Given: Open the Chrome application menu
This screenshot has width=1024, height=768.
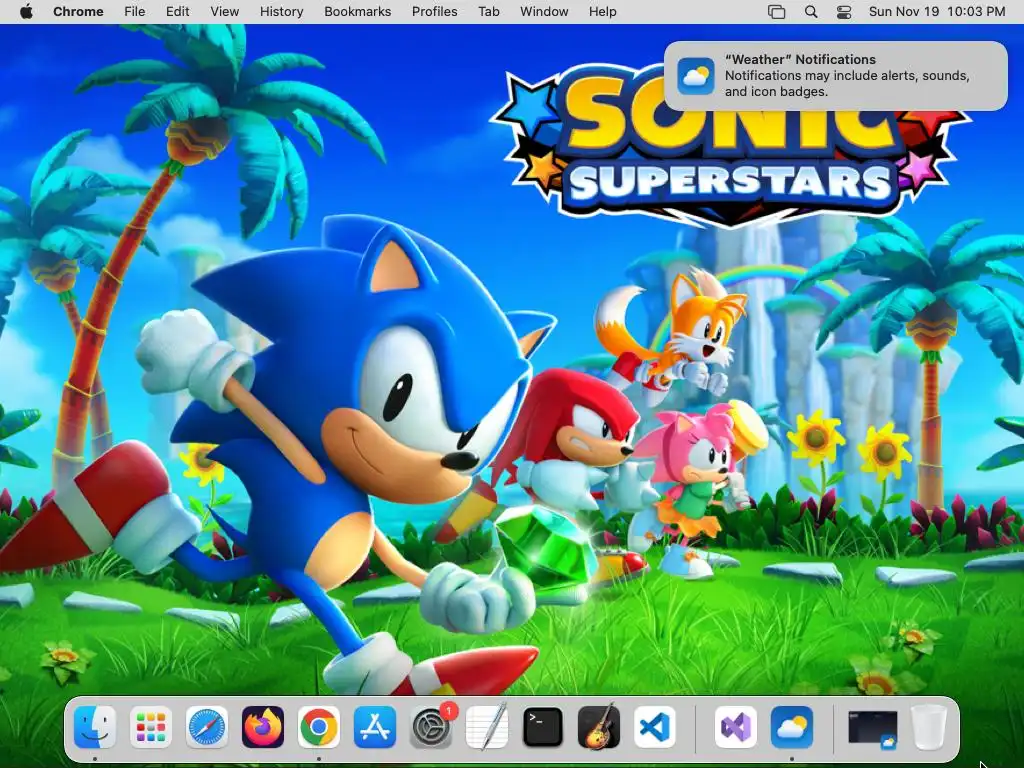Looking at the screenshot, I should (78, 12).
